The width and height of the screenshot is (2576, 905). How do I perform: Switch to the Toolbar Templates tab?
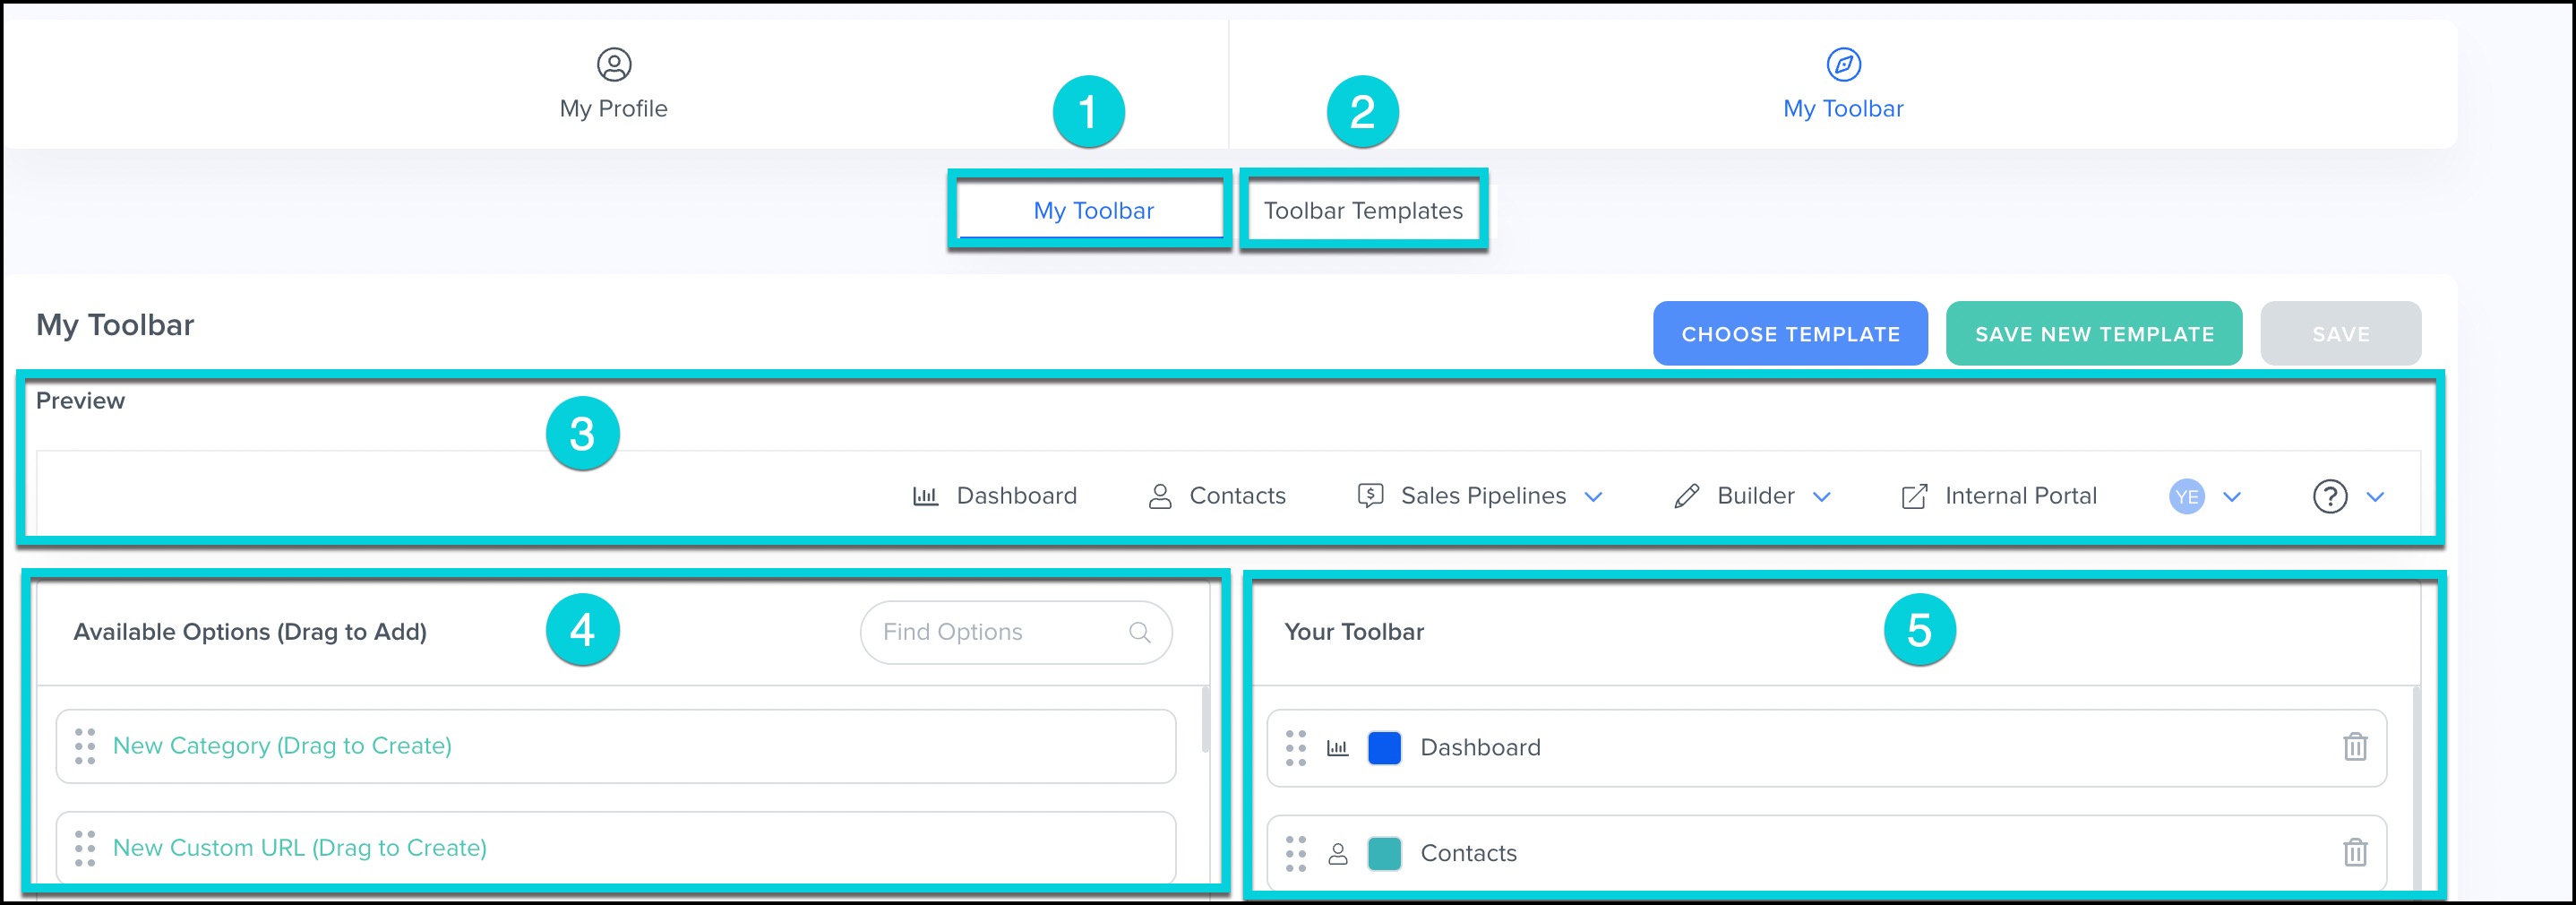click(x=1362, y=211)
